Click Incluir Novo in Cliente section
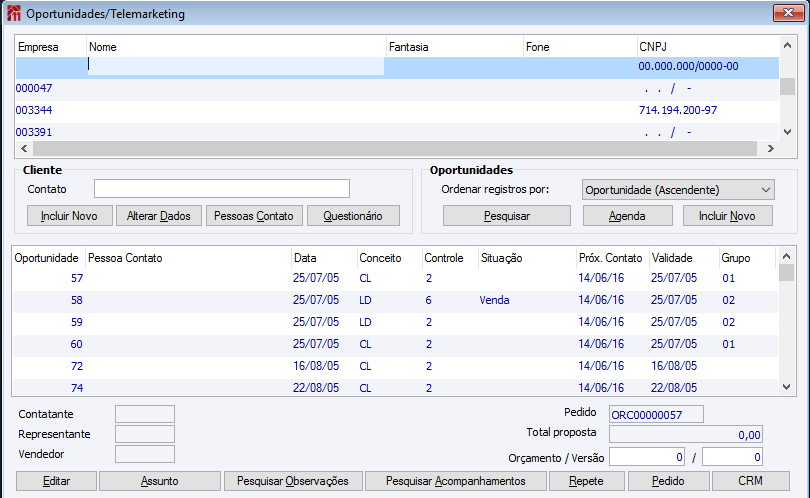 pos(69,215)
